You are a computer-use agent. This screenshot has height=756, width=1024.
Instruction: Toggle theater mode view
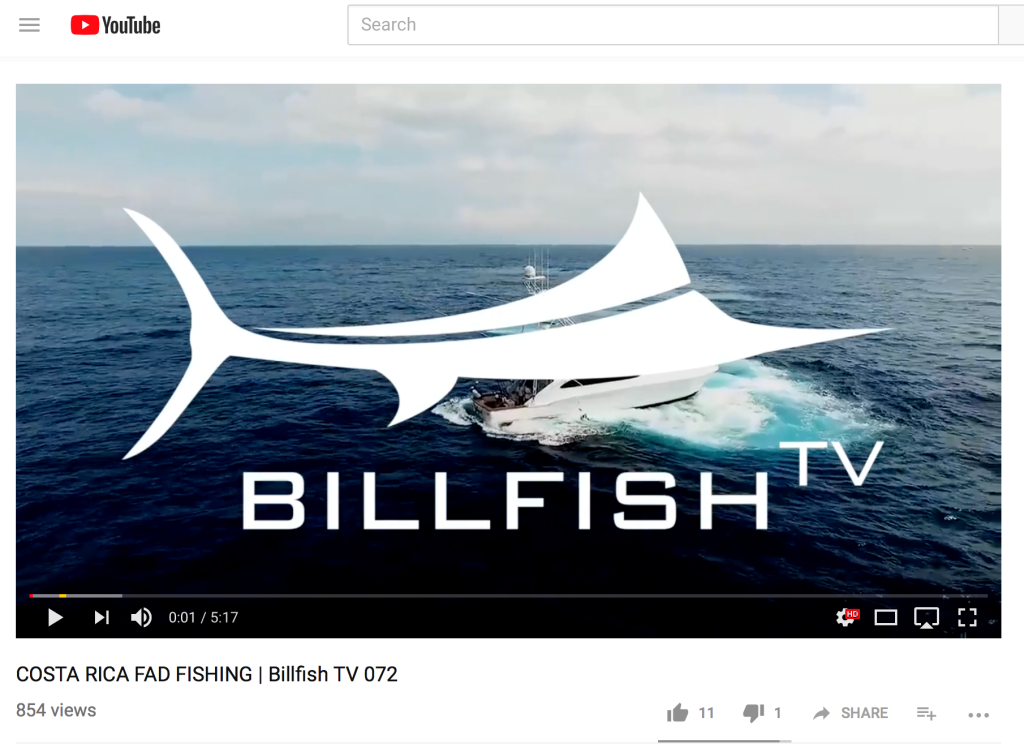point(886,617)
